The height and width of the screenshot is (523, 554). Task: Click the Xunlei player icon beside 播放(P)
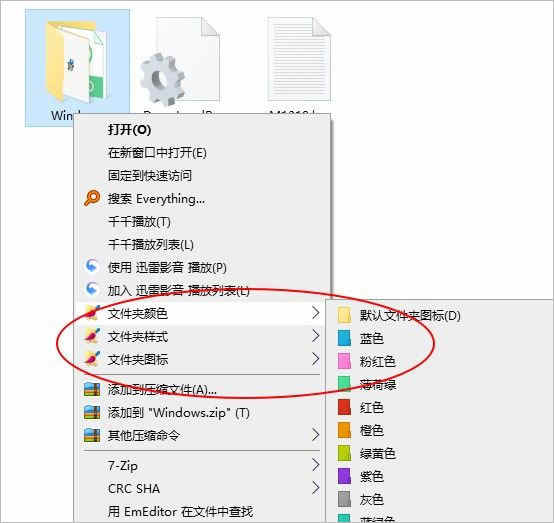[92, 266]
